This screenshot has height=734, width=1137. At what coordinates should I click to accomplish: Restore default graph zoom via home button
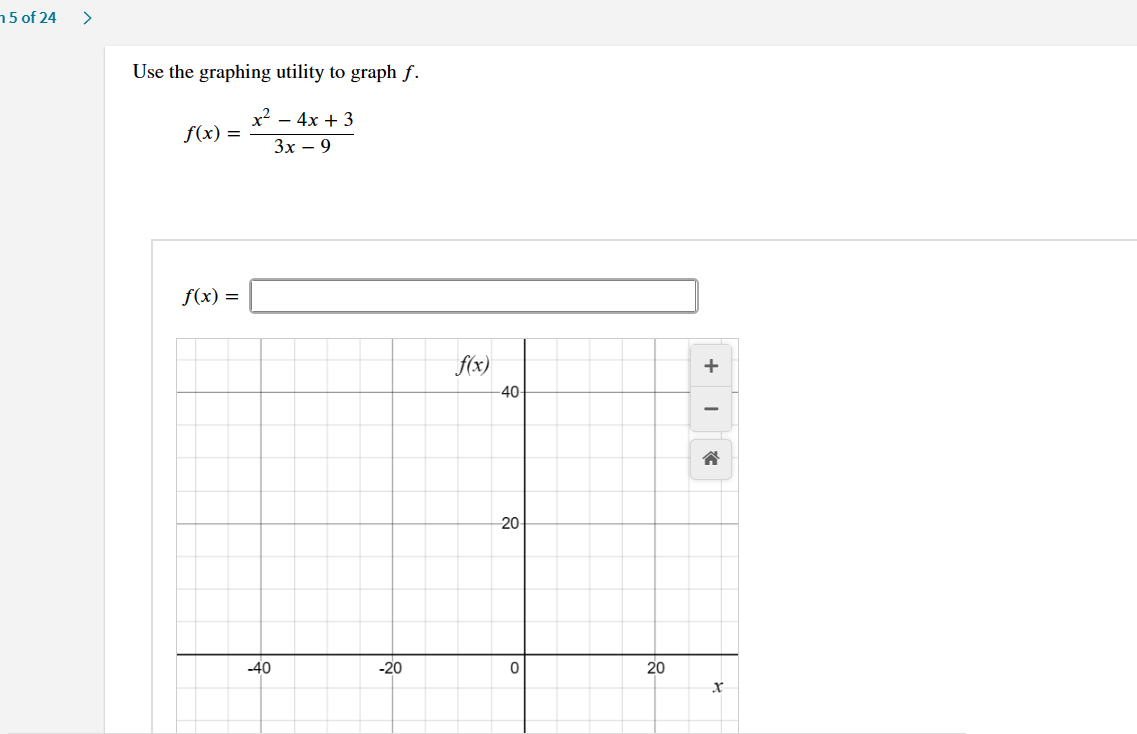point(710,458)
